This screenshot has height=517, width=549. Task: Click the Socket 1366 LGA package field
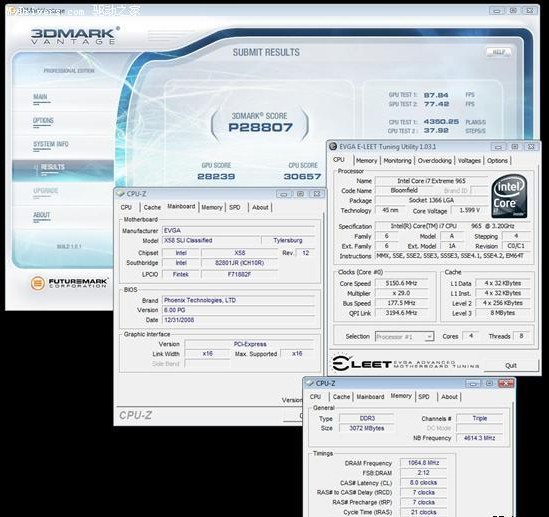click(x=431, y=200)
